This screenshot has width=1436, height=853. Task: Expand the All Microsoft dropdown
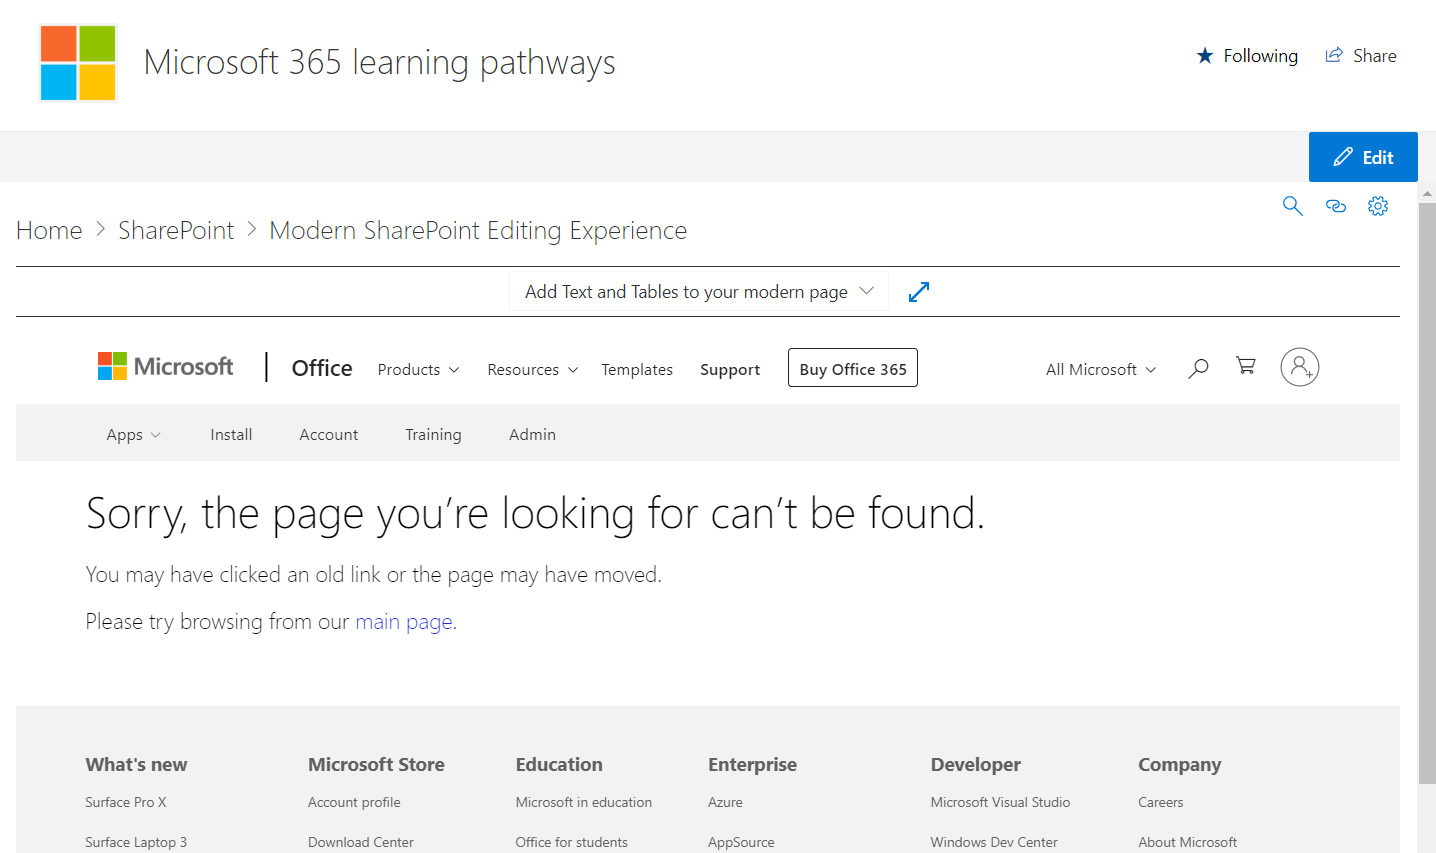click(1099, 369)
